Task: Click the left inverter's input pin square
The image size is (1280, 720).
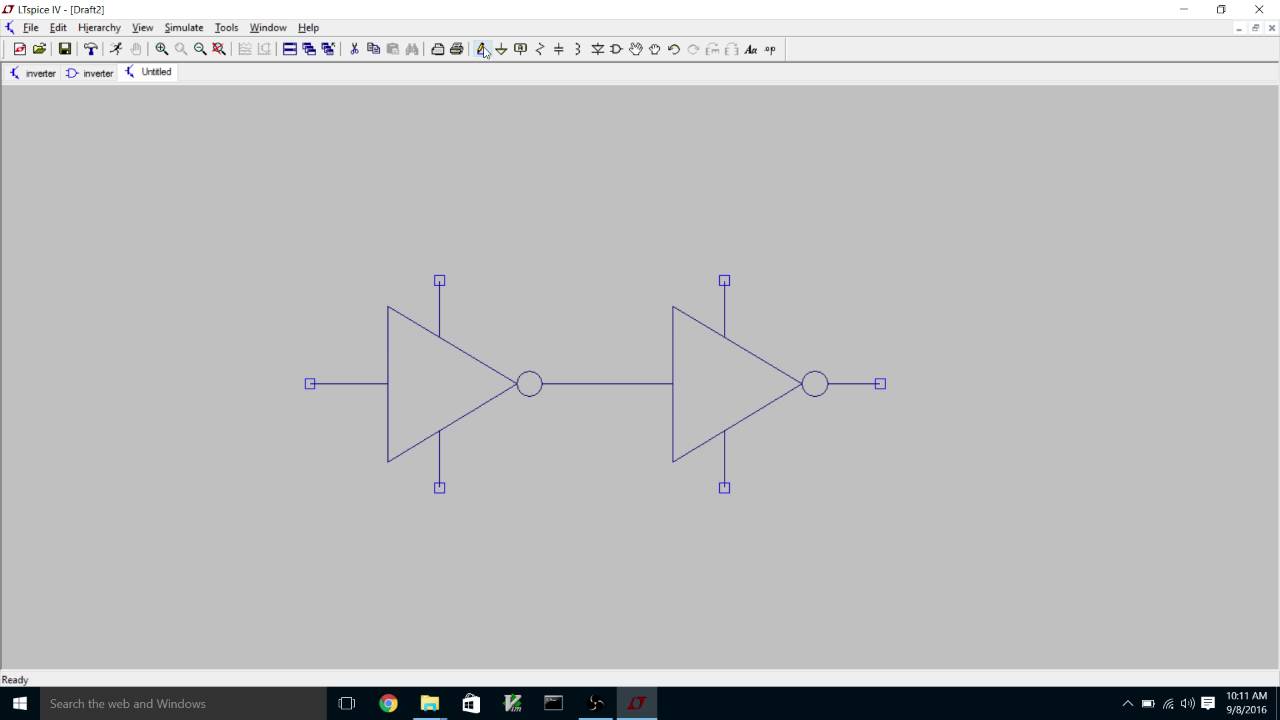Action: (310, 384)
